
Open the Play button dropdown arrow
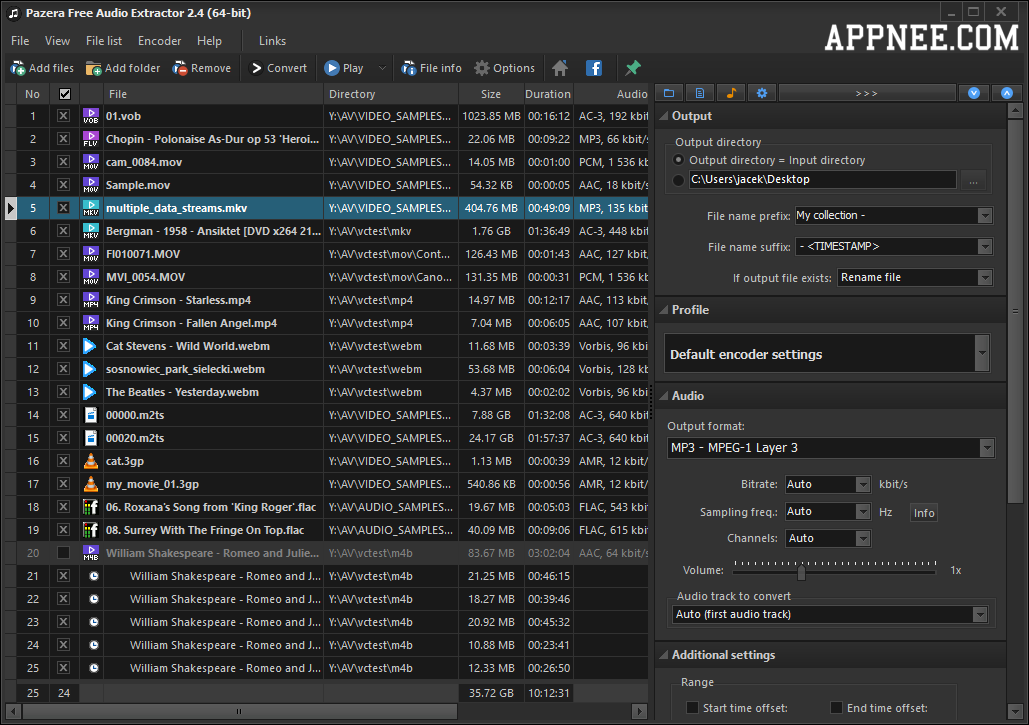[x=382, y=68]
